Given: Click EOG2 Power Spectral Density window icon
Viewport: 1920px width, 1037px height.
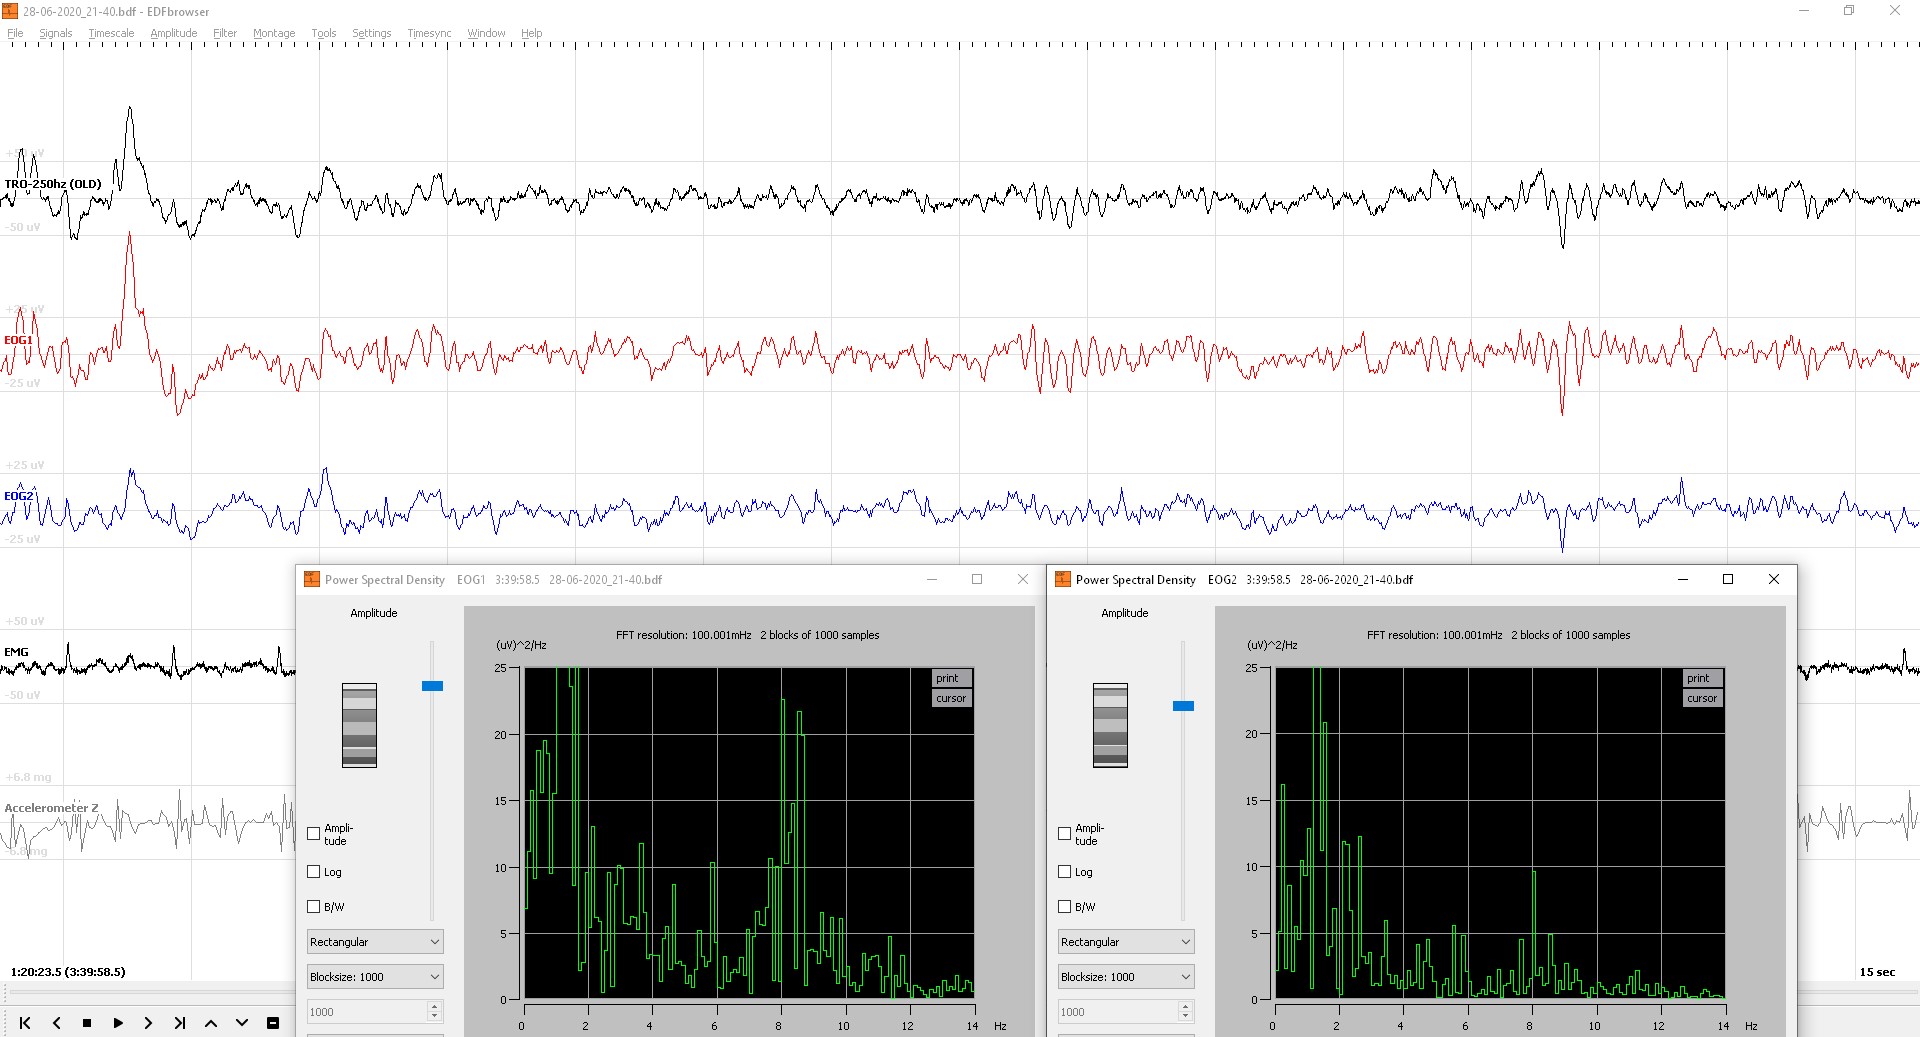Looking at the screenshot, I should coord(1063,579).
